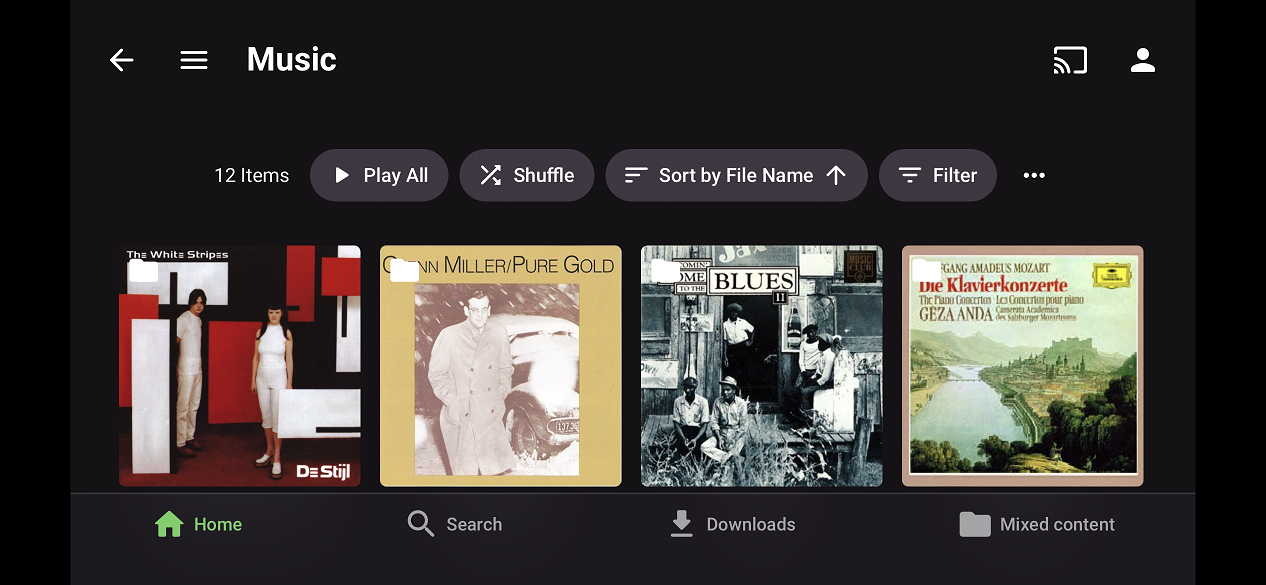1266x585 pixels.
Task: Tap the folder icon on Glenn Miller cover
Action: [404, 270]
